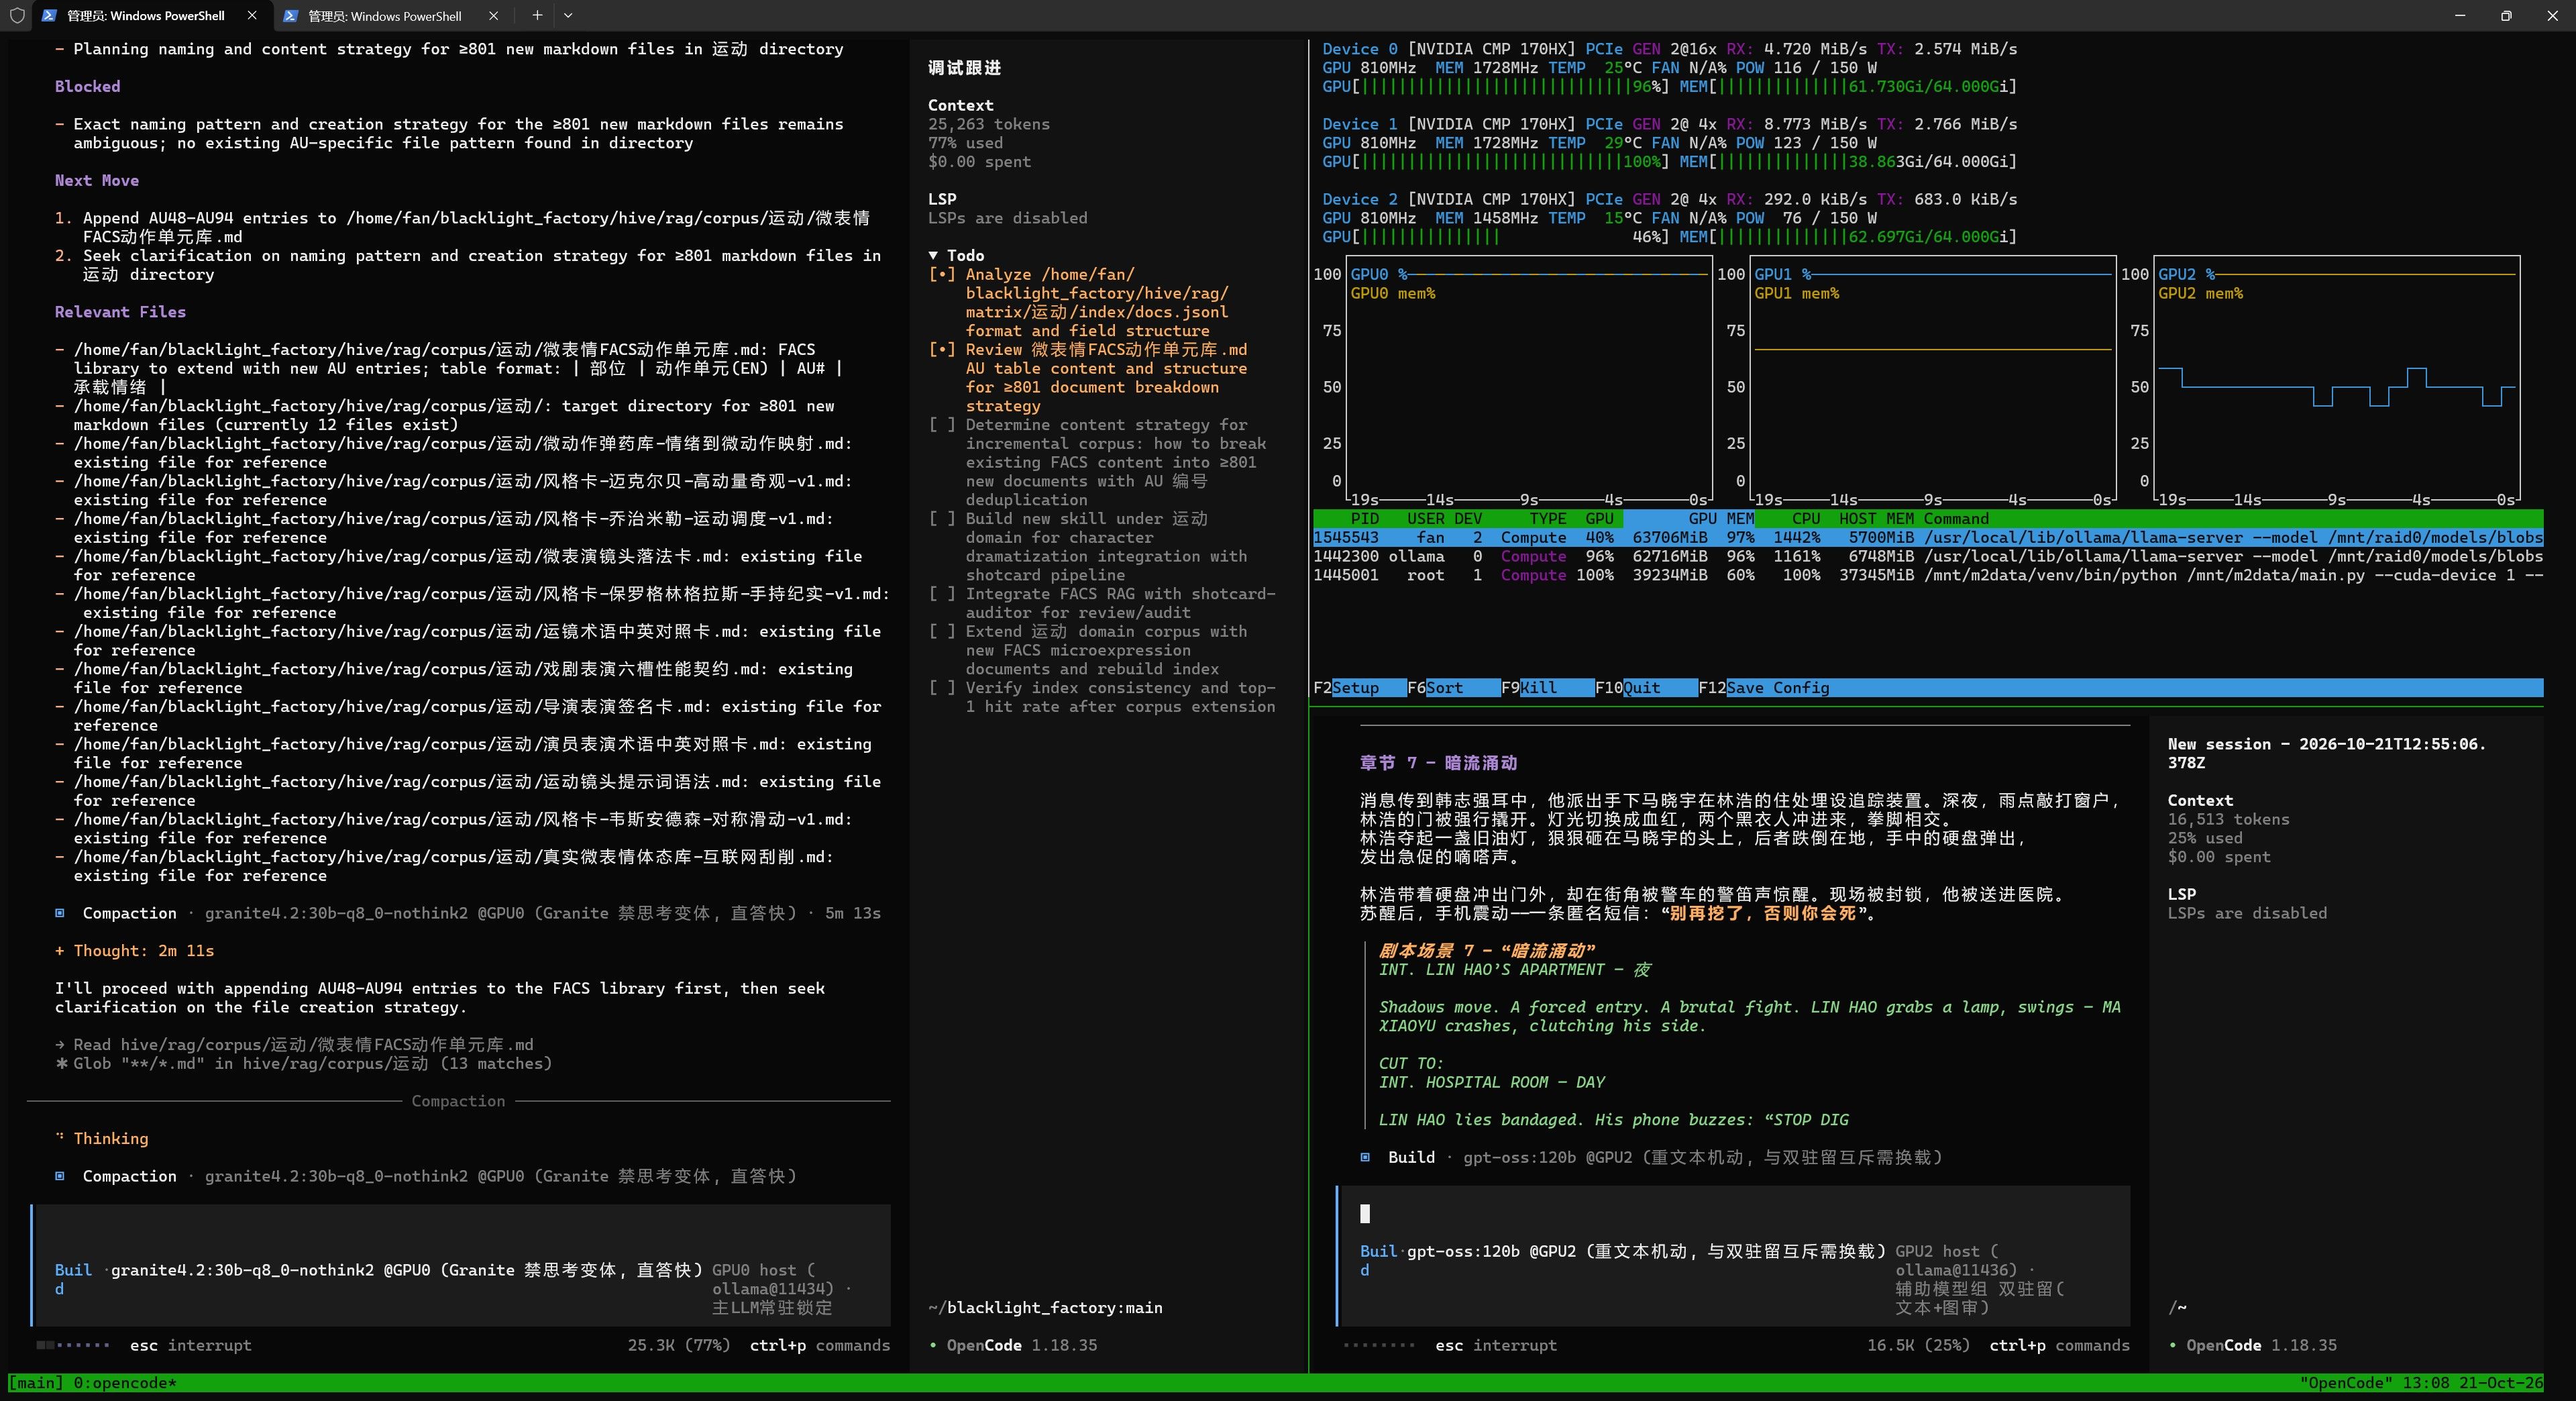Toggle 'Extend 运动 domain corpus' todo checkbox
Screen dimensions: 2576x1401
point(942,631)
